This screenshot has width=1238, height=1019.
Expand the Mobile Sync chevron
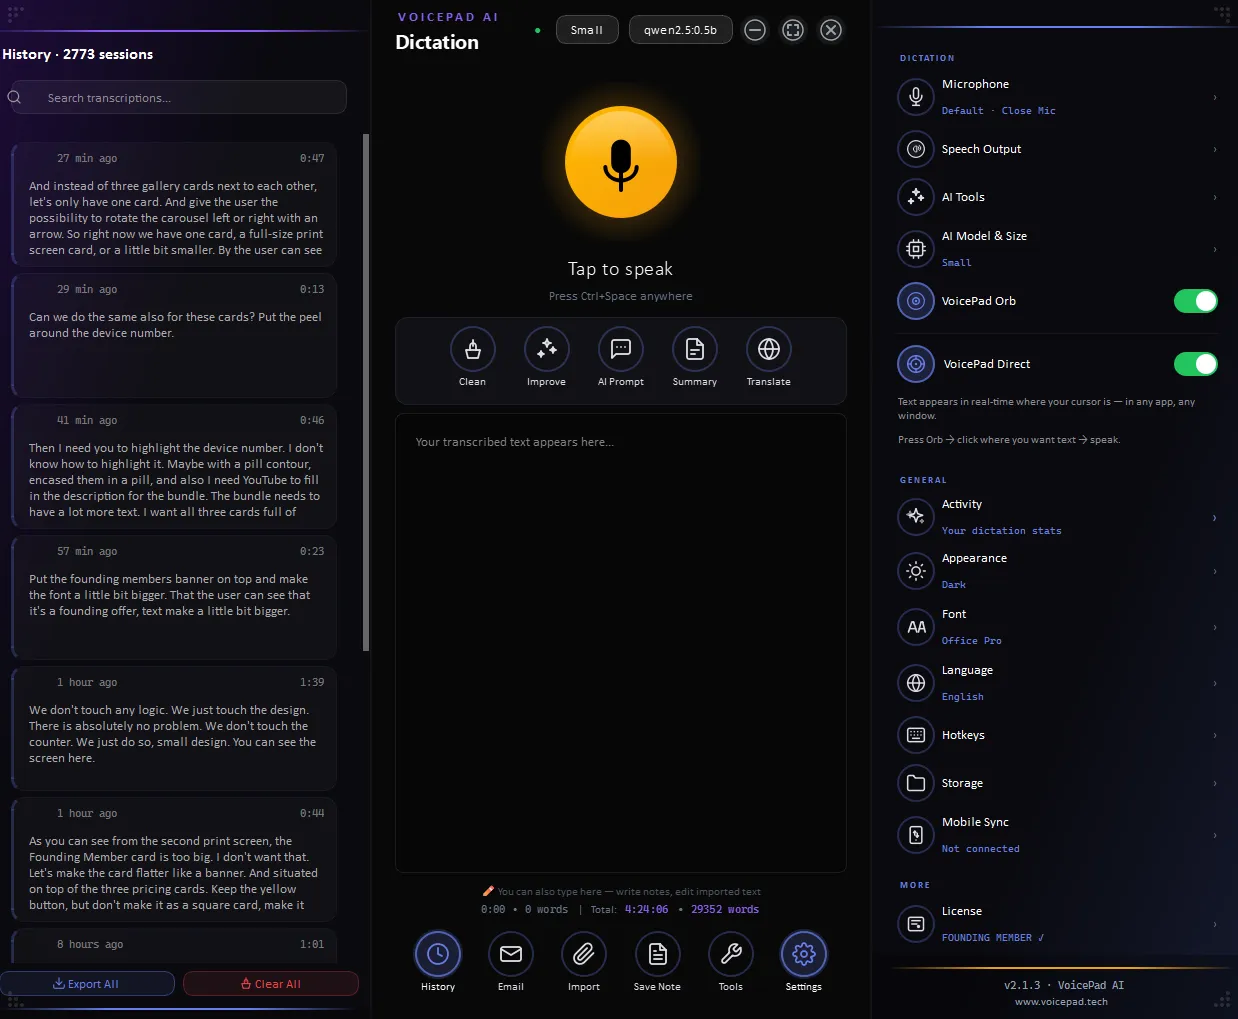[1215, 835]
